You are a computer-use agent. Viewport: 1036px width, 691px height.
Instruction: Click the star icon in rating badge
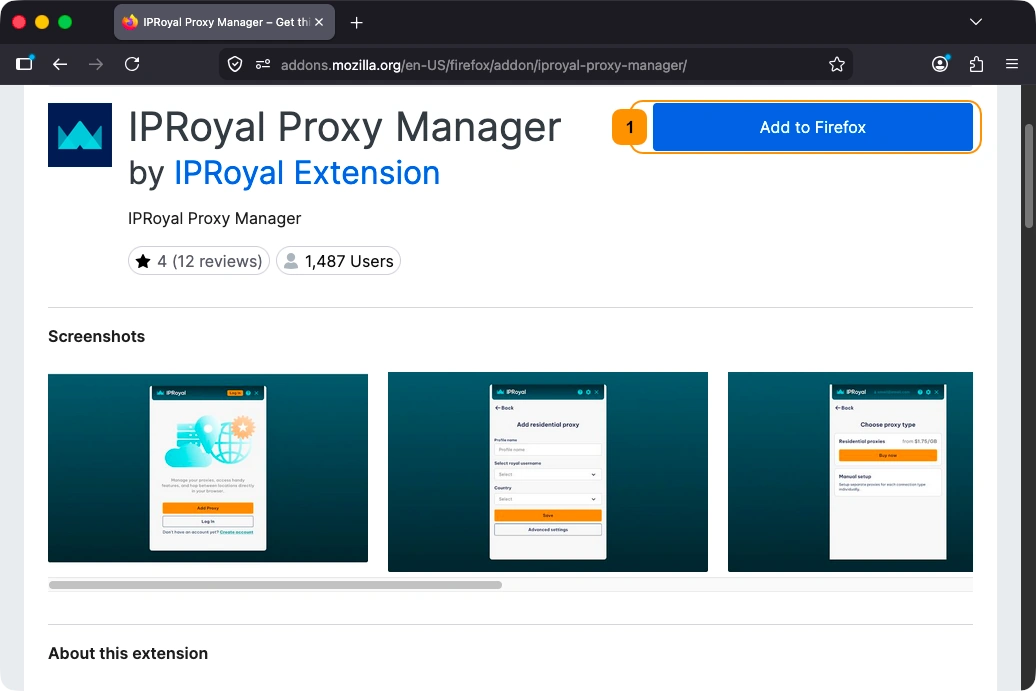[143, 261]
